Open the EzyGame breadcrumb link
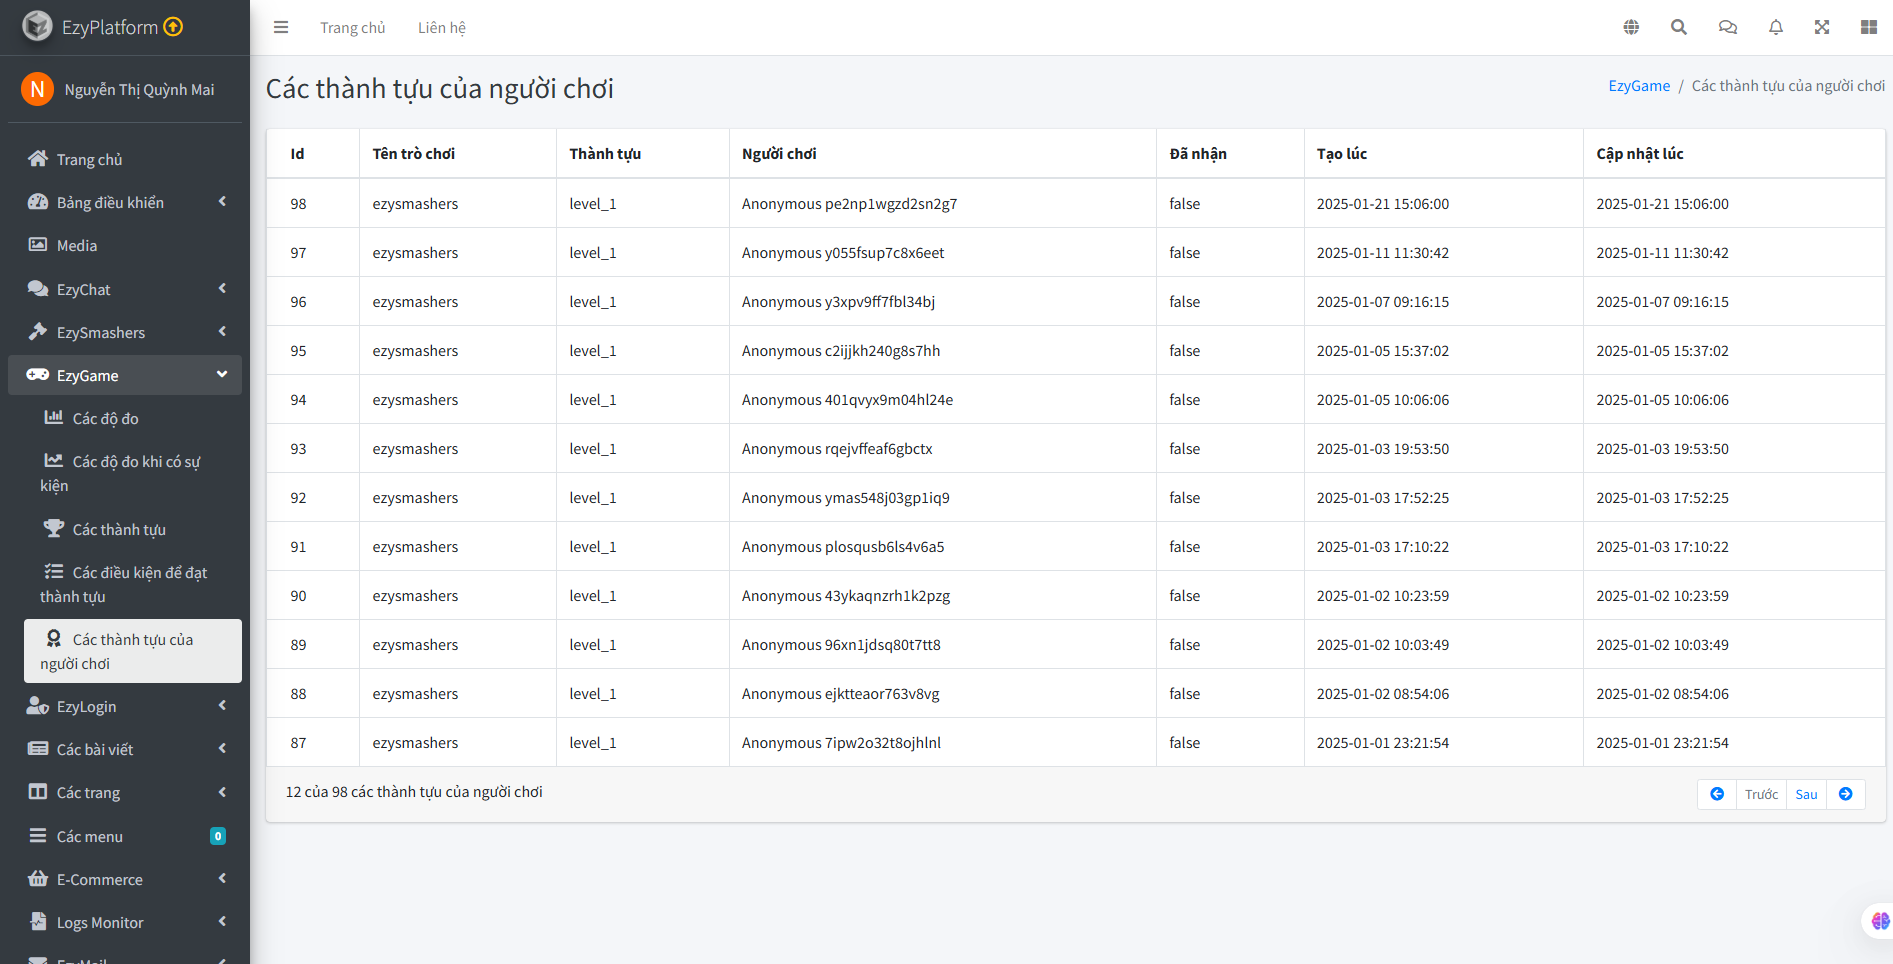This screenshot has height=964, width=1893. coord(1638,85)
